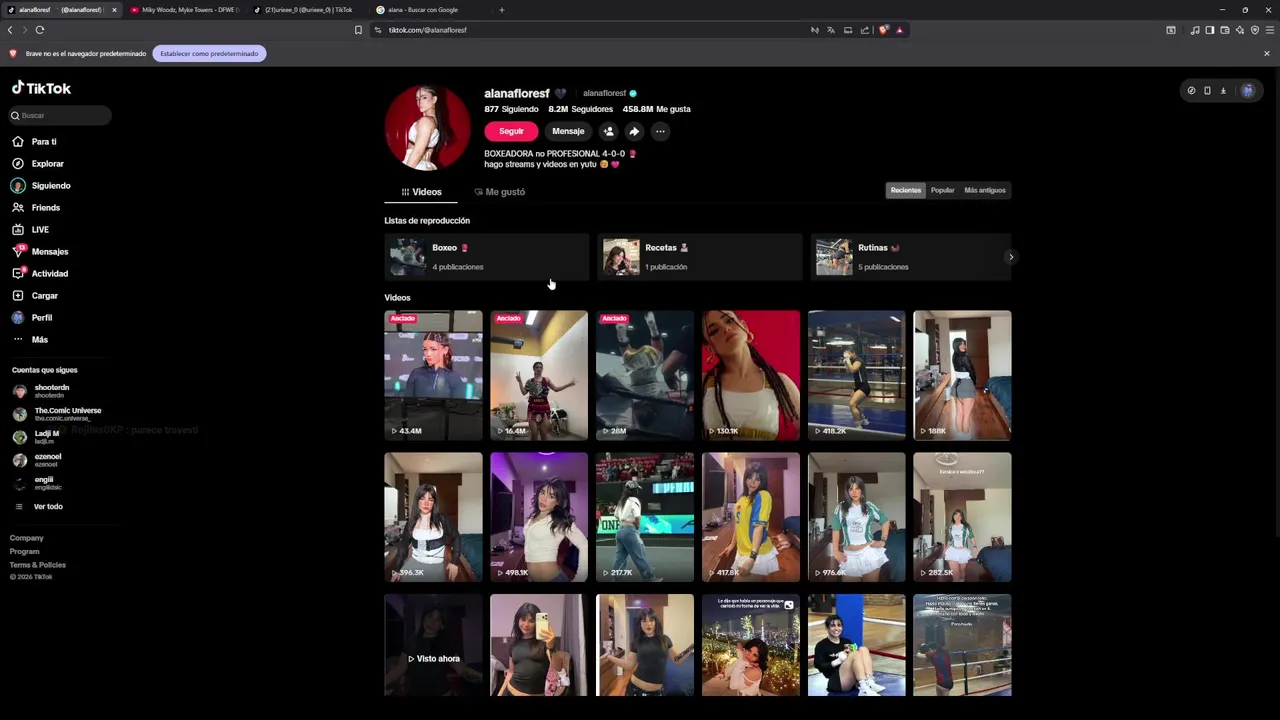Click the add-friend suggested accounts icon

pos(608,131)
